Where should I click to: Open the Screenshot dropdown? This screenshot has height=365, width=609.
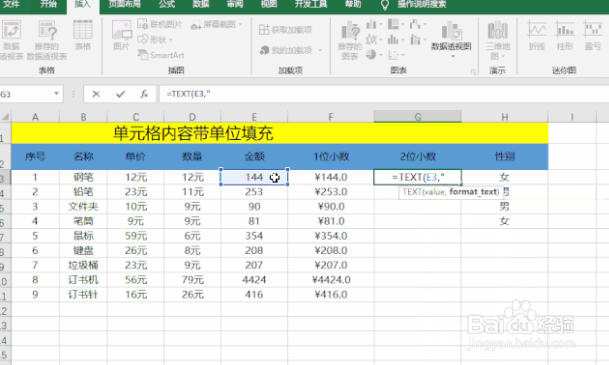click(216, 25)
